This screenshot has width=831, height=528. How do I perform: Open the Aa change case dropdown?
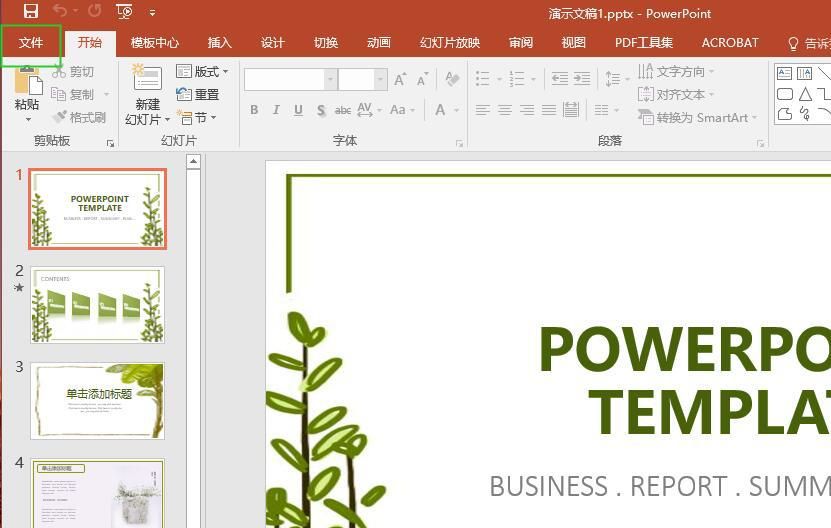402,110
